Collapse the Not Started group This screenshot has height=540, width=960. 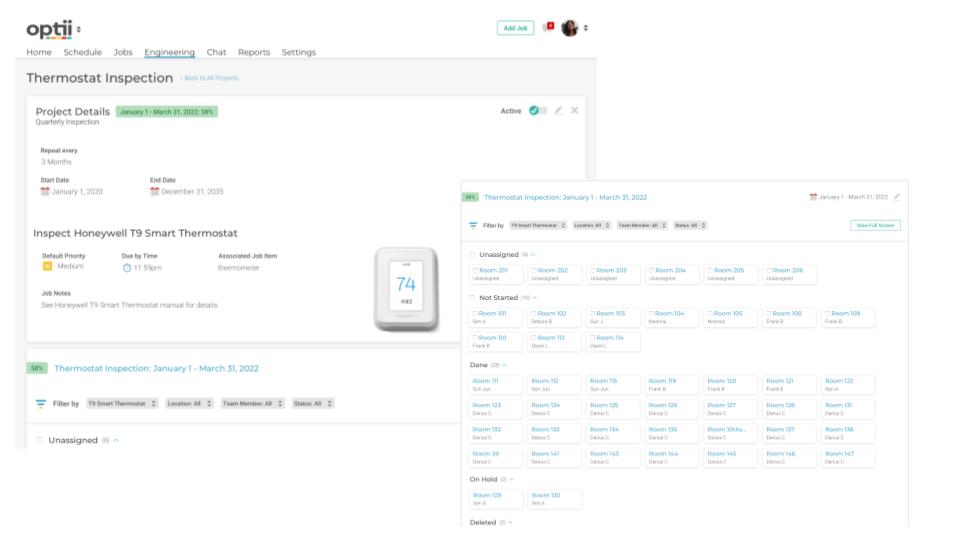534,298
